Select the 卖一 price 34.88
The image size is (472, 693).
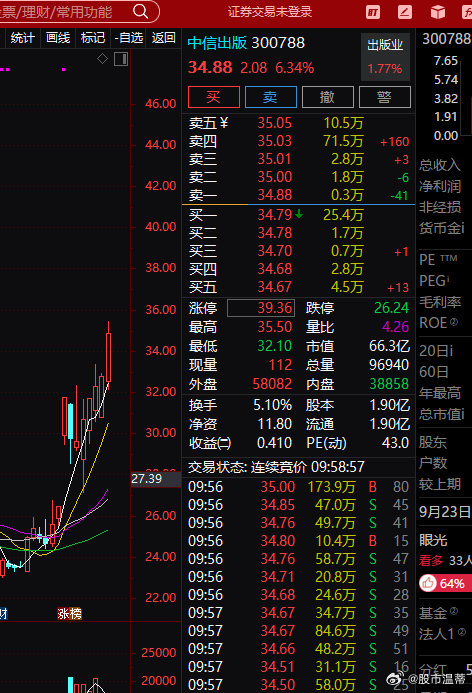pyautogui.click(x=274, y=195)
